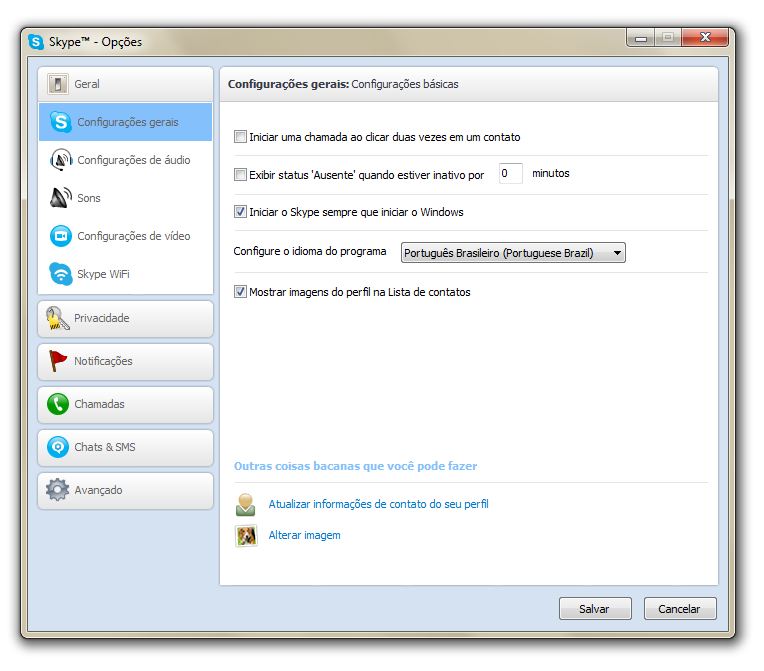764x671 pixels.
Task: Click the Skype WiFi icon
Action: (61, 274)
